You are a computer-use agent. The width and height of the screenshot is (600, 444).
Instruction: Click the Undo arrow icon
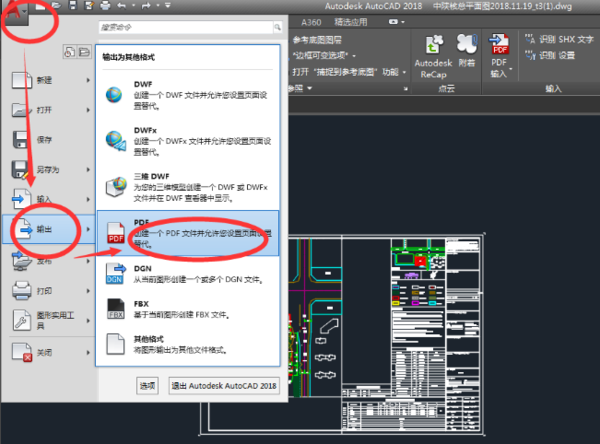(x=122, y=5)
